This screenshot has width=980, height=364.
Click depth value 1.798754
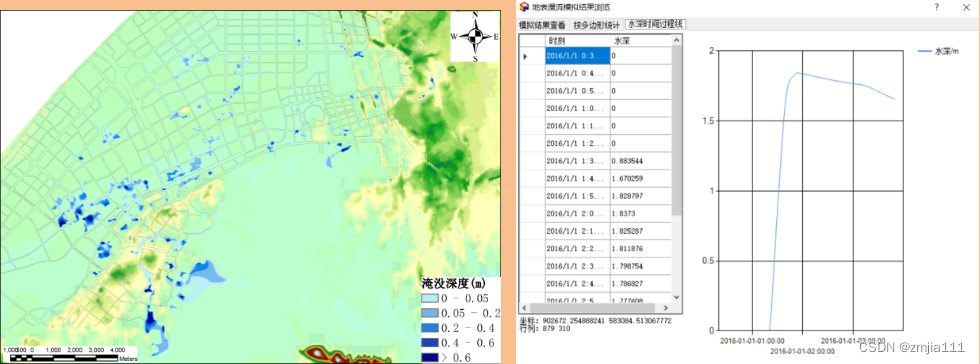640,266
